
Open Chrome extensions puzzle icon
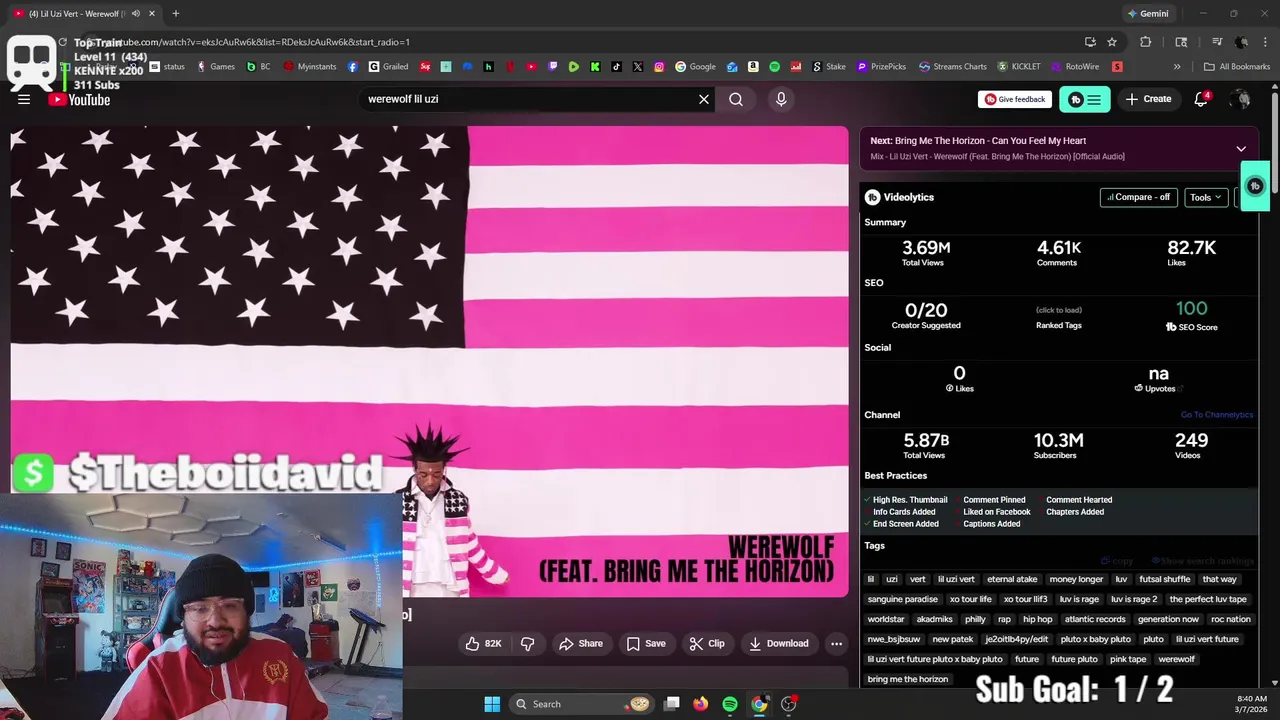[1146, 42]
